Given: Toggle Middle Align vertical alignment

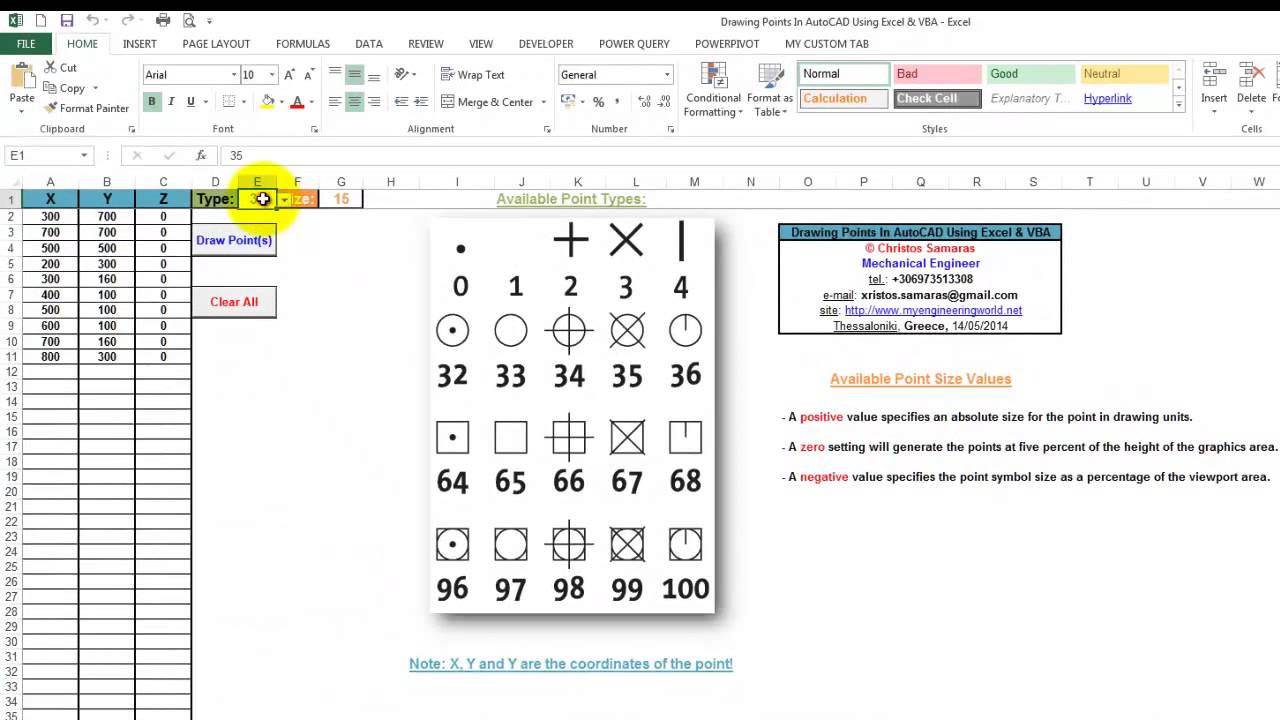Looking at the screenshot, I should pos(354,75).
